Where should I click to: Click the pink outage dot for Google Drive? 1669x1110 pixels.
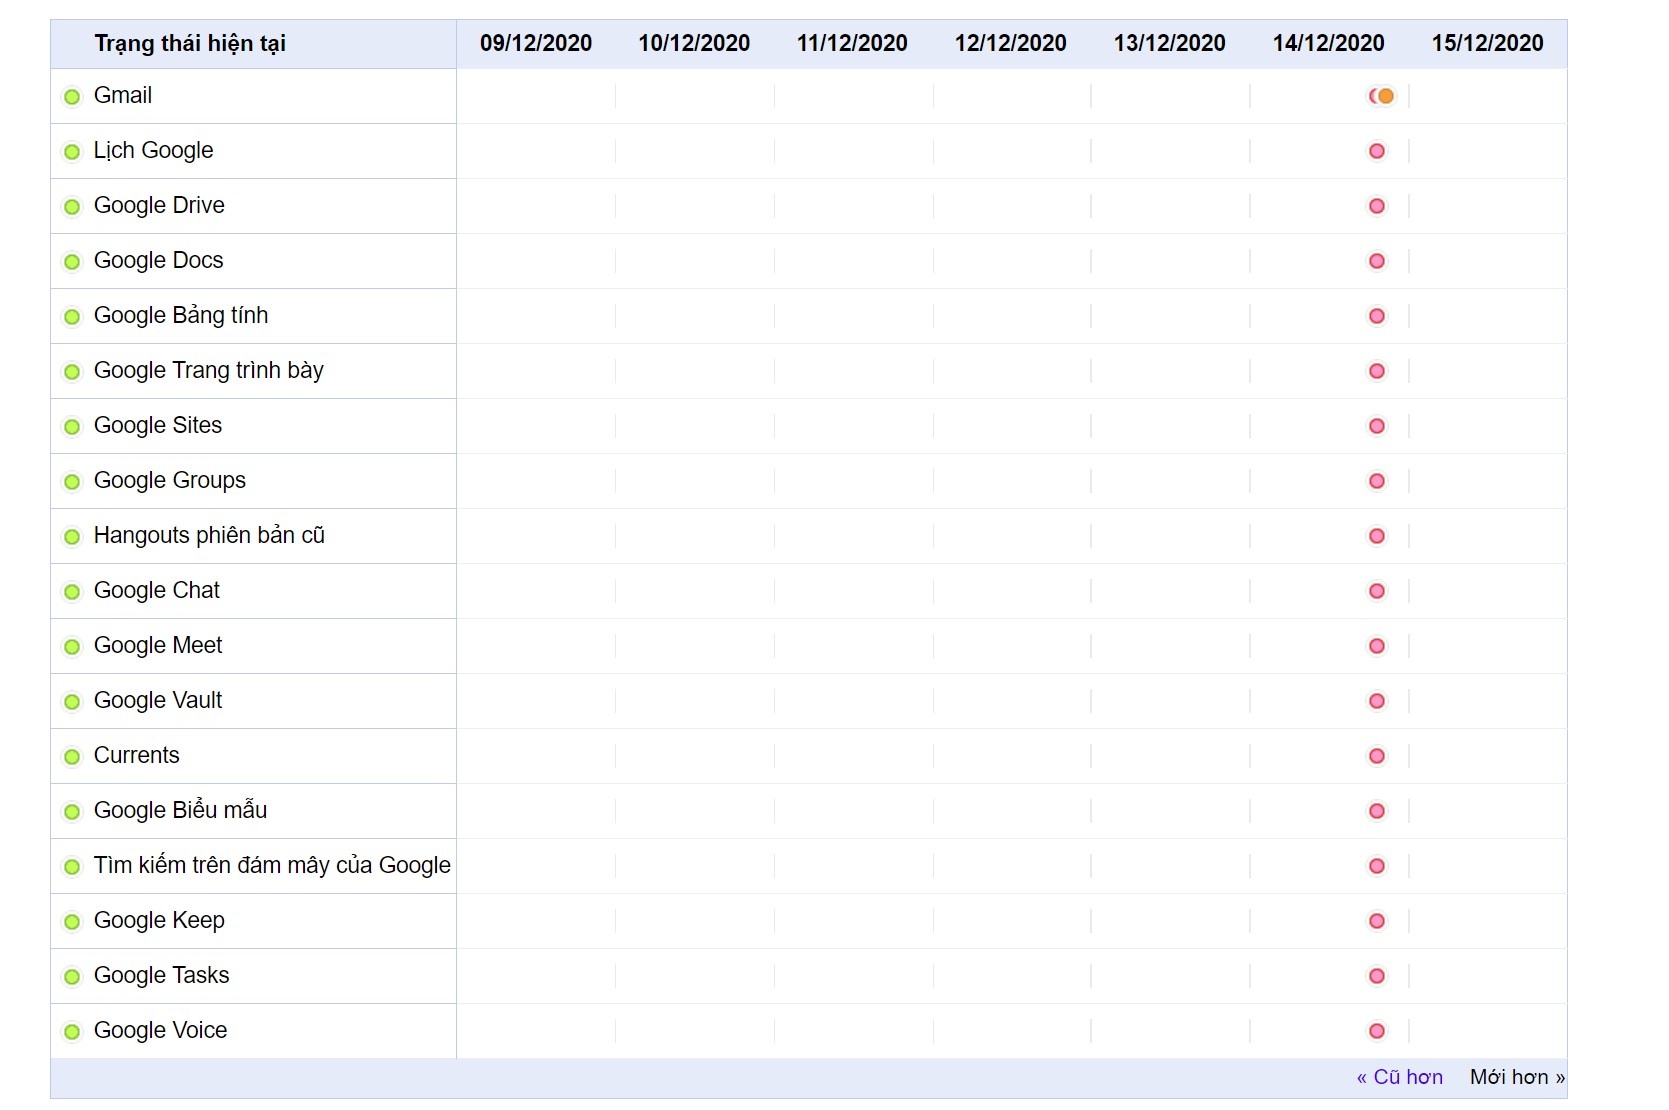(x=1377, y=206)
